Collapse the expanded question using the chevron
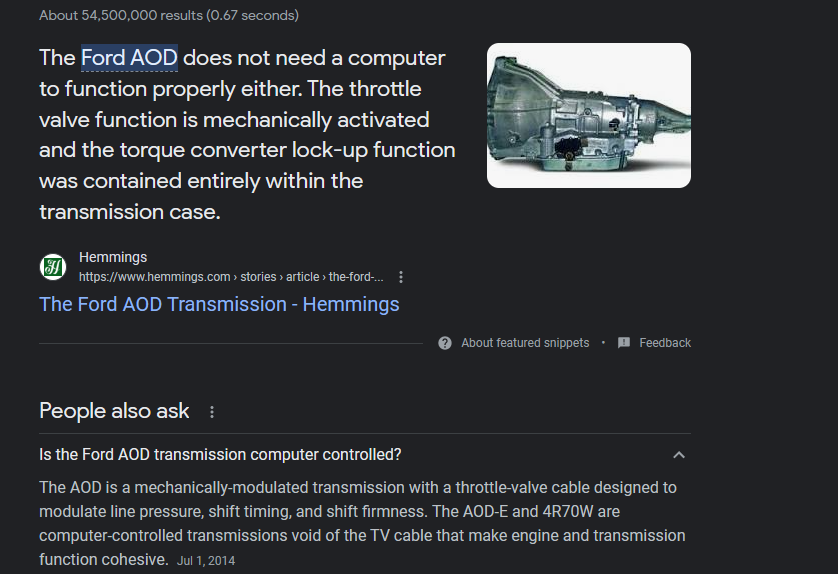838x574 pixels. tap(679, 455)
